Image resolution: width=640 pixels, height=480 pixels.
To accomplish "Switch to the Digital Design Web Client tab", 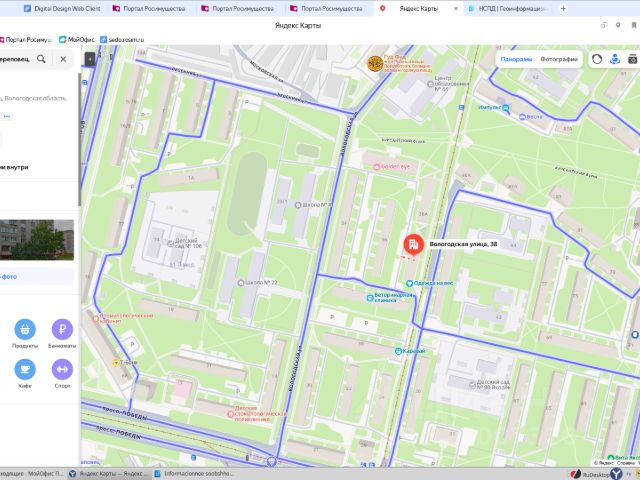I will (62, 8).
